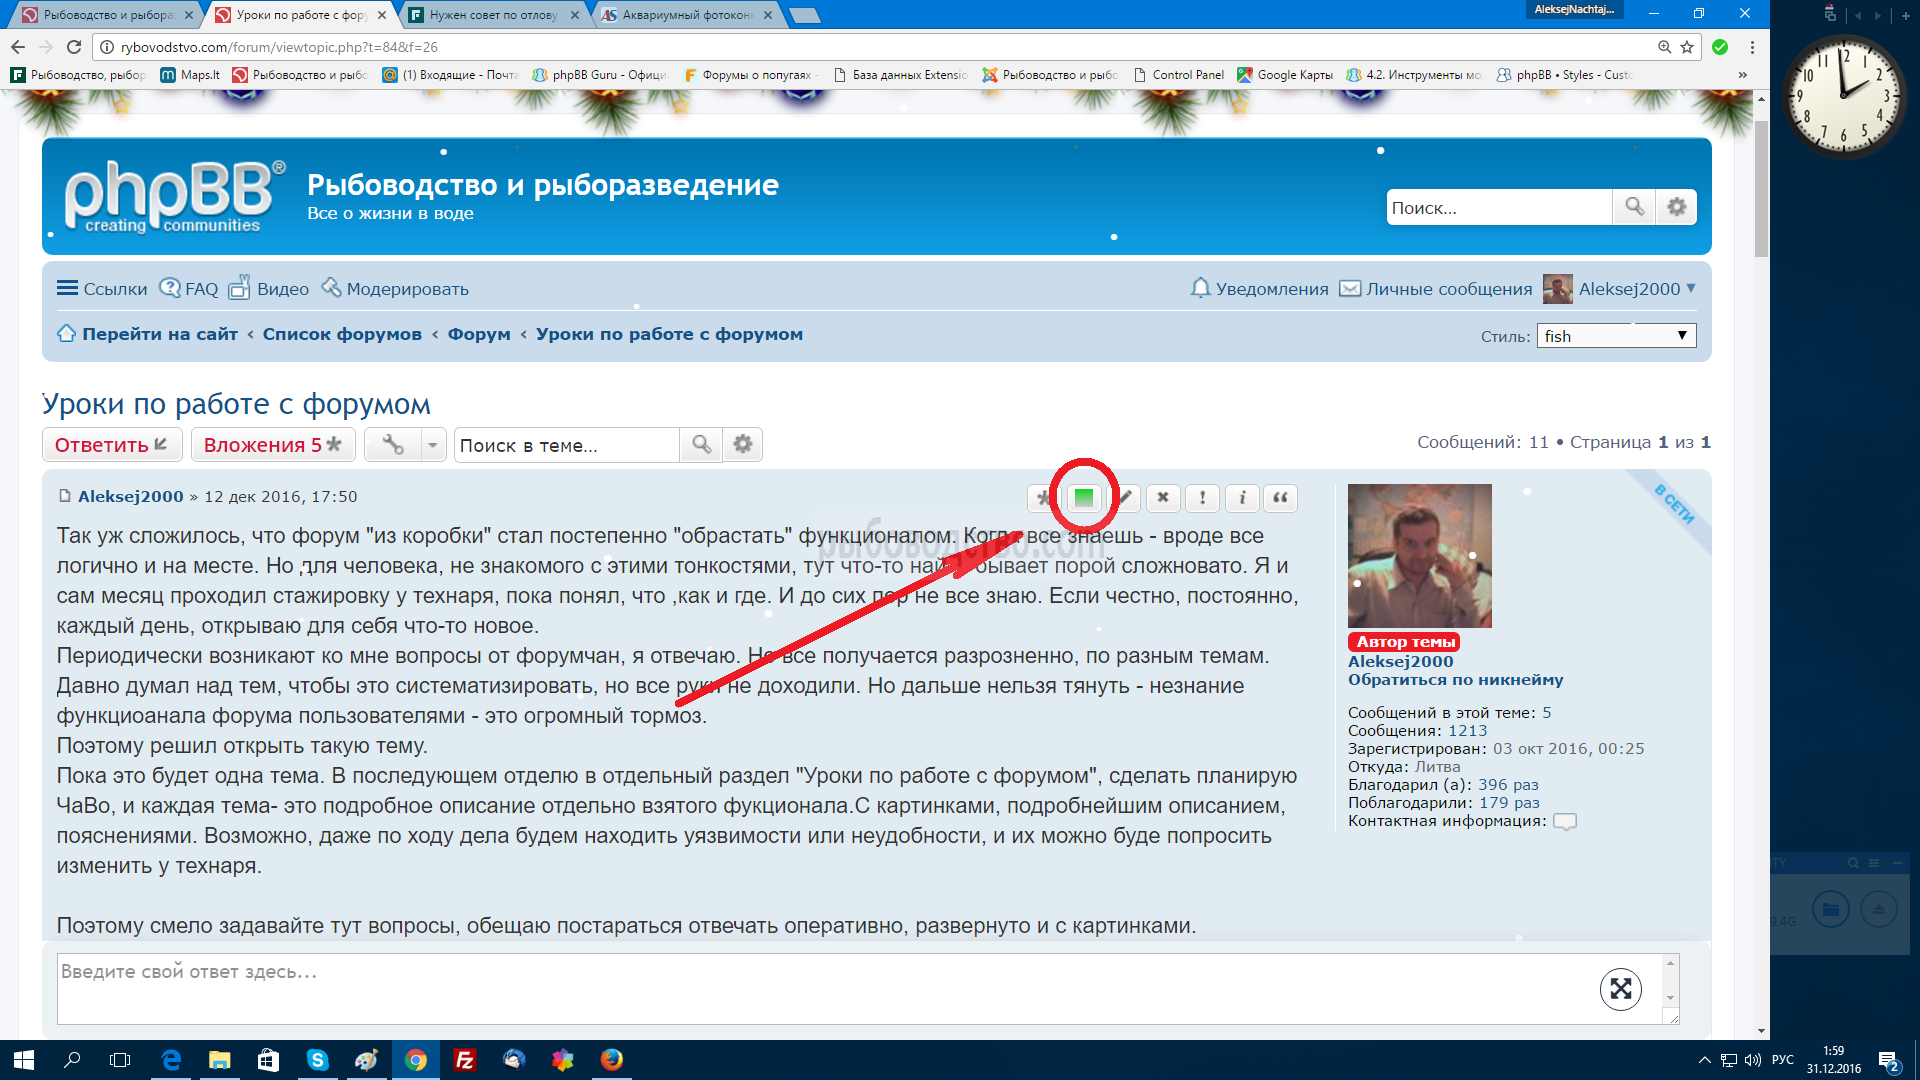Click the green checkmark extension icon
This screenshot has width=1920, height=1080.
[1720, 47]
